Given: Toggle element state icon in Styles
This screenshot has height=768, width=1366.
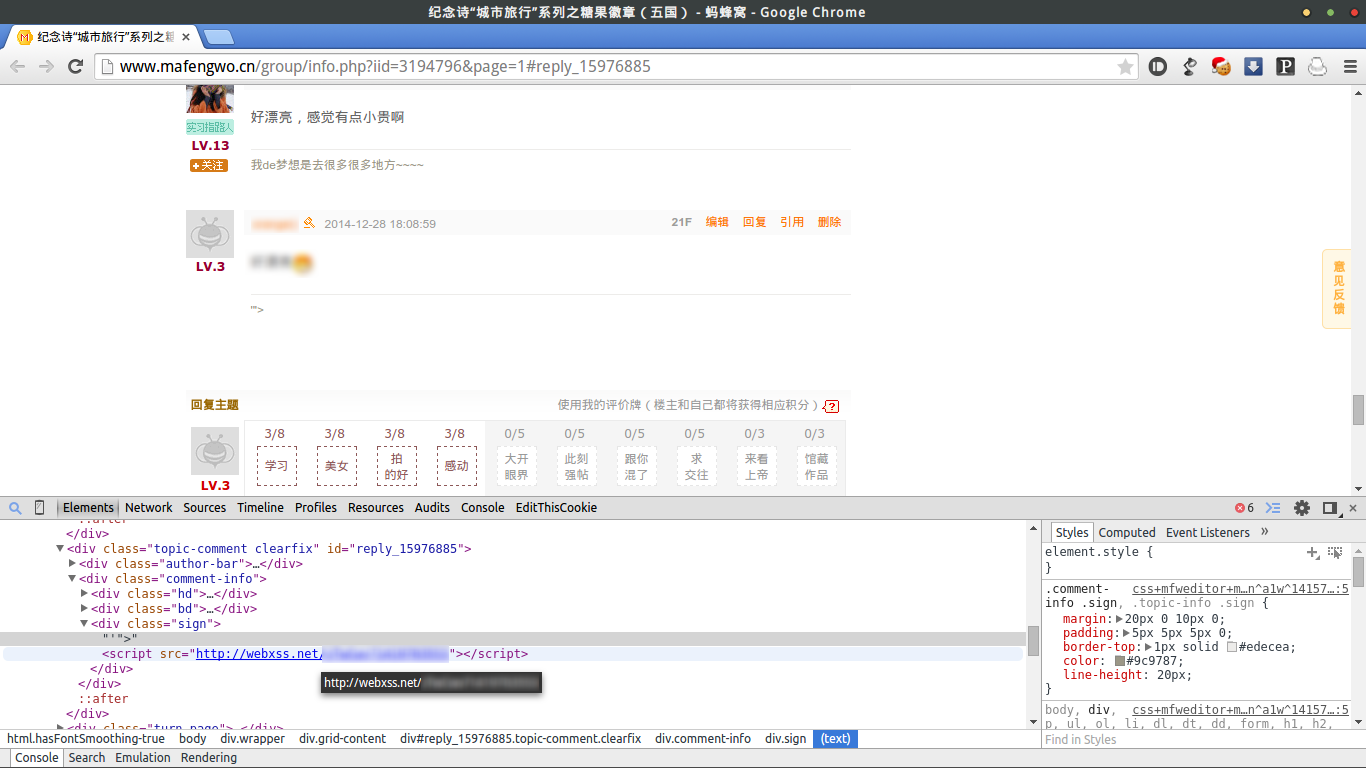Looking at the screenshot, I should coord(1335,552).
